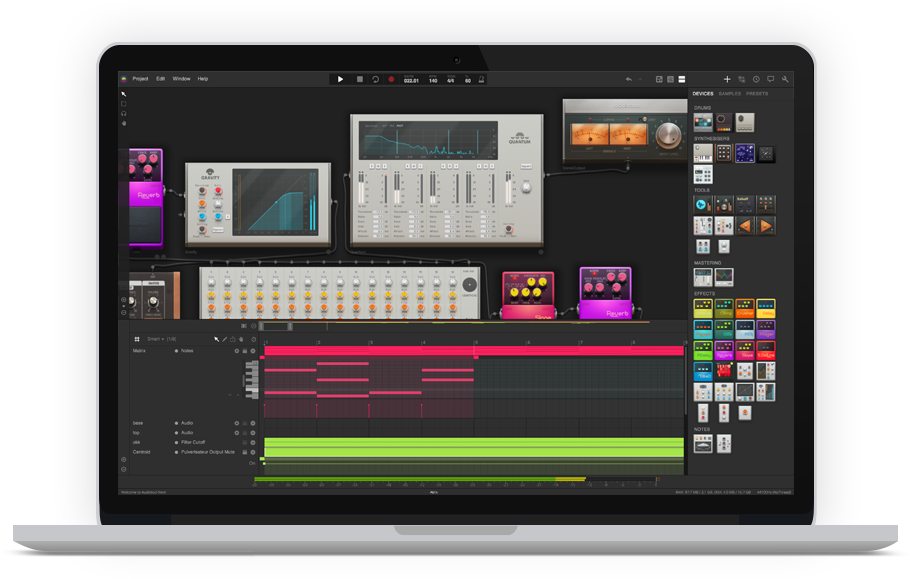Image resolution: width=910 pixels, height=579 pixels.
Task: Activate the Loop icon in the transport bar
Action: tap(375, 79)
